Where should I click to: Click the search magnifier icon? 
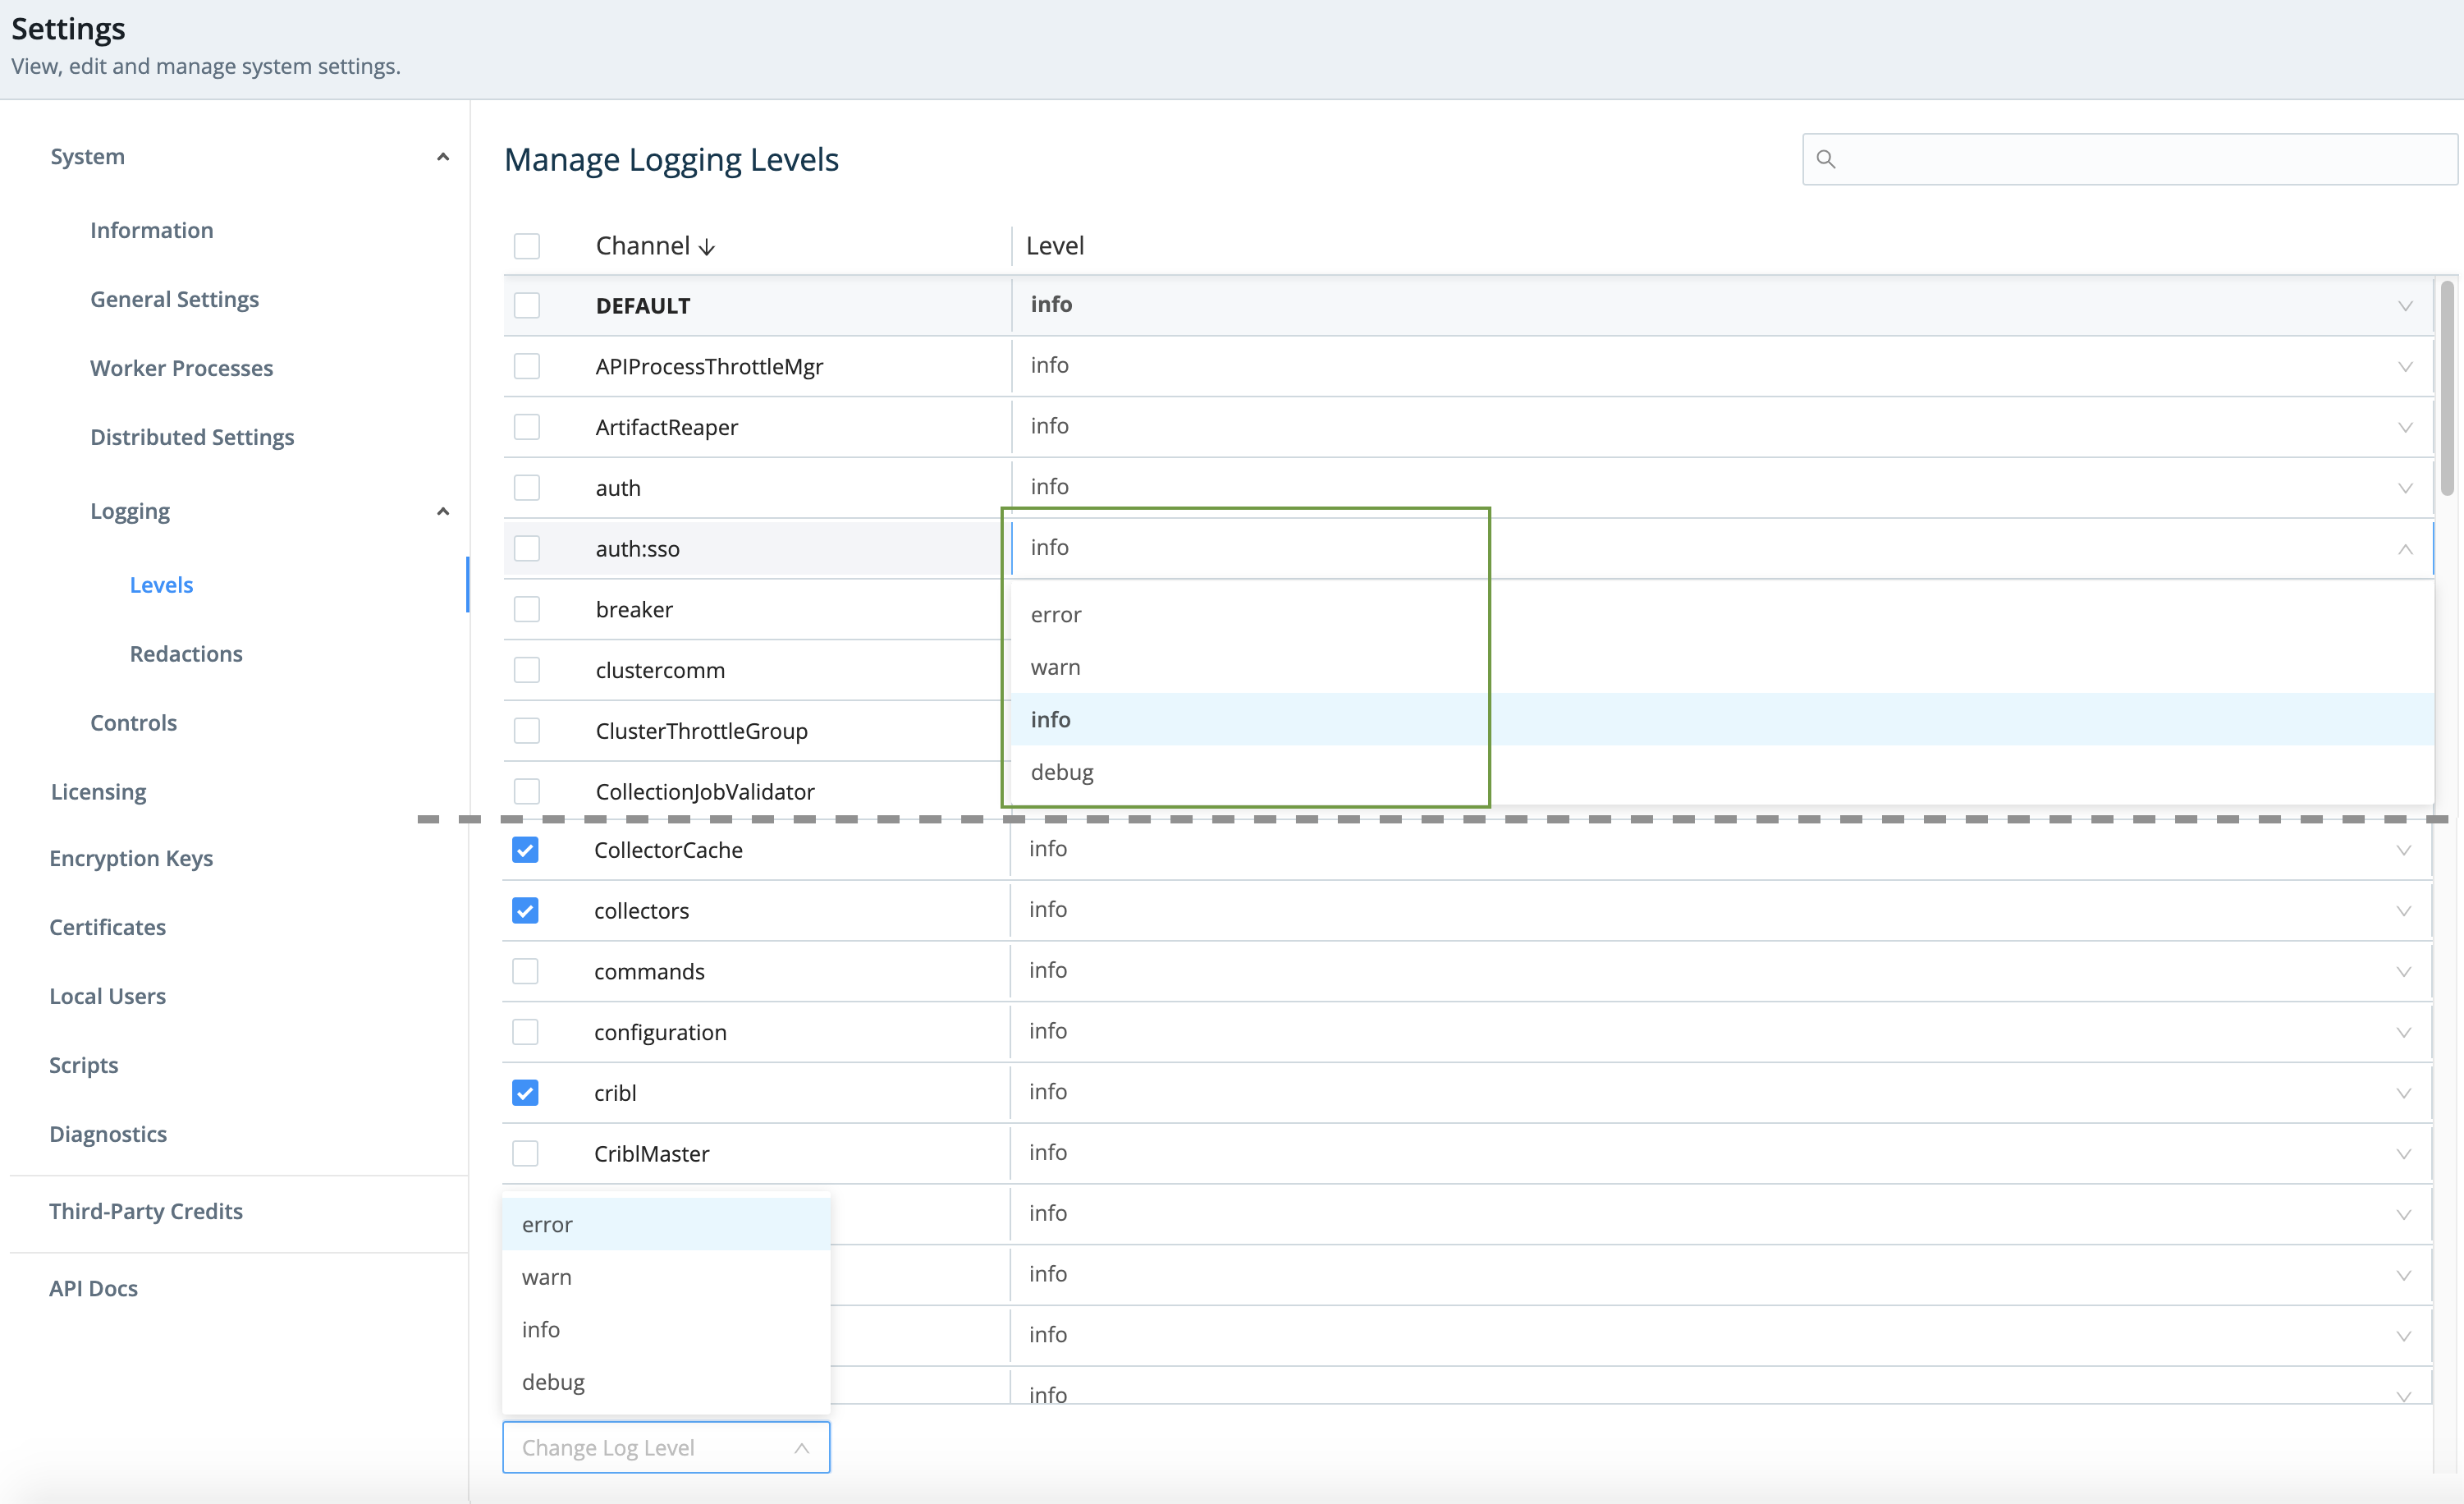coord(1825,159)
